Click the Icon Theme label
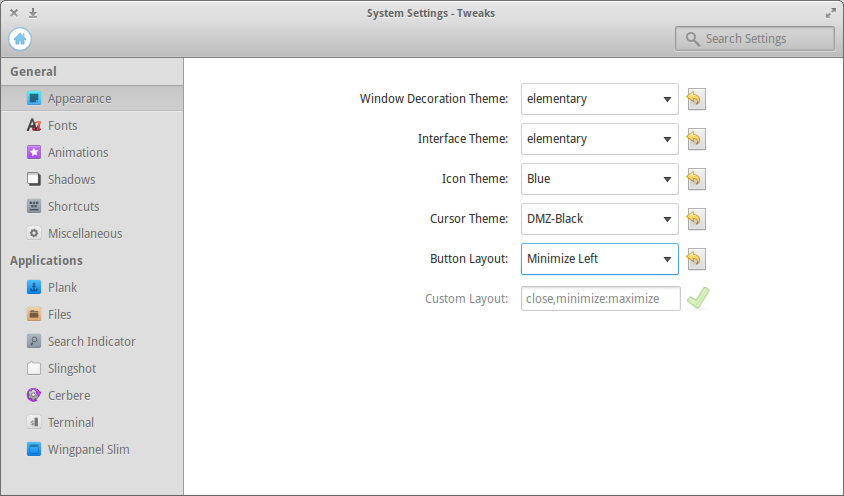 475,178
